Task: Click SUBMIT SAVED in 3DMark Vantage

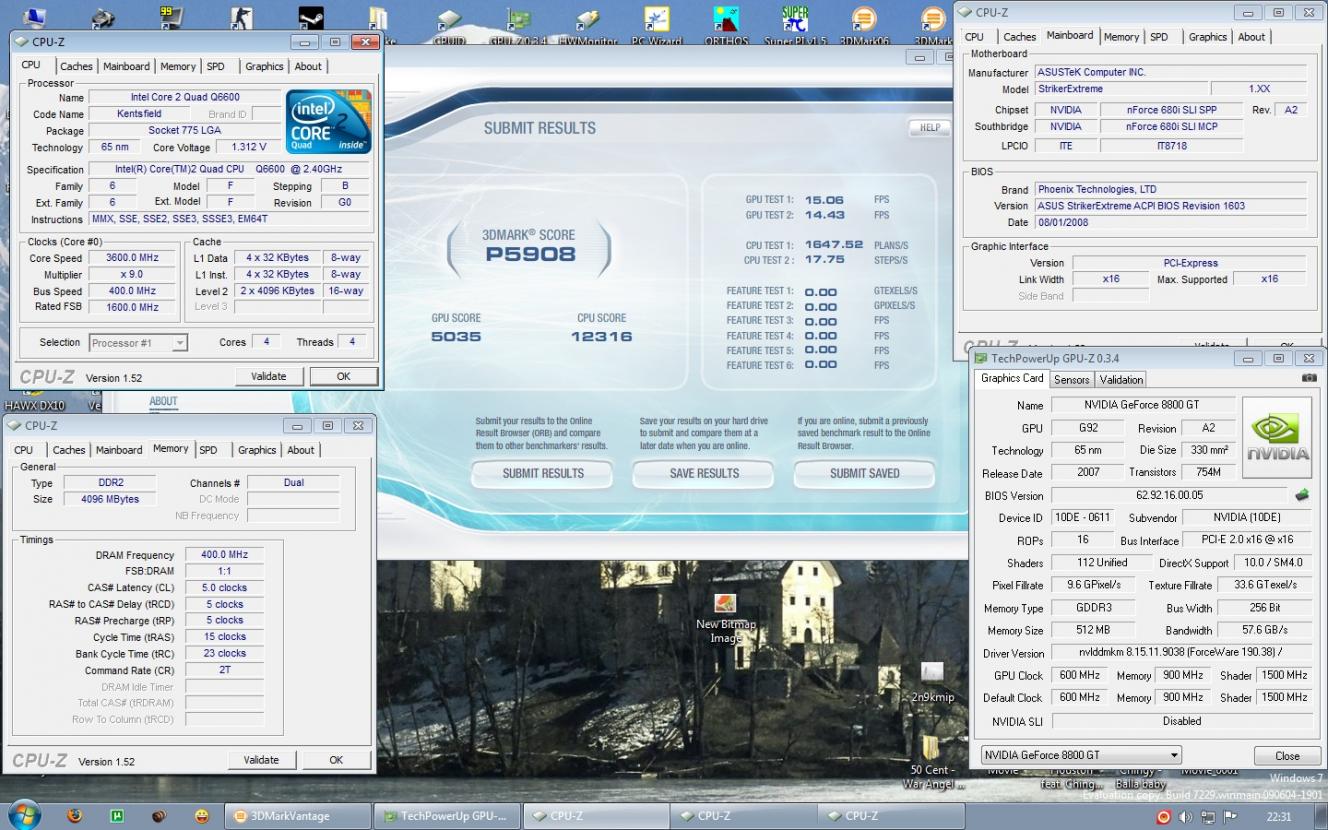Action: pyautogui.click(x=864, y=473)
